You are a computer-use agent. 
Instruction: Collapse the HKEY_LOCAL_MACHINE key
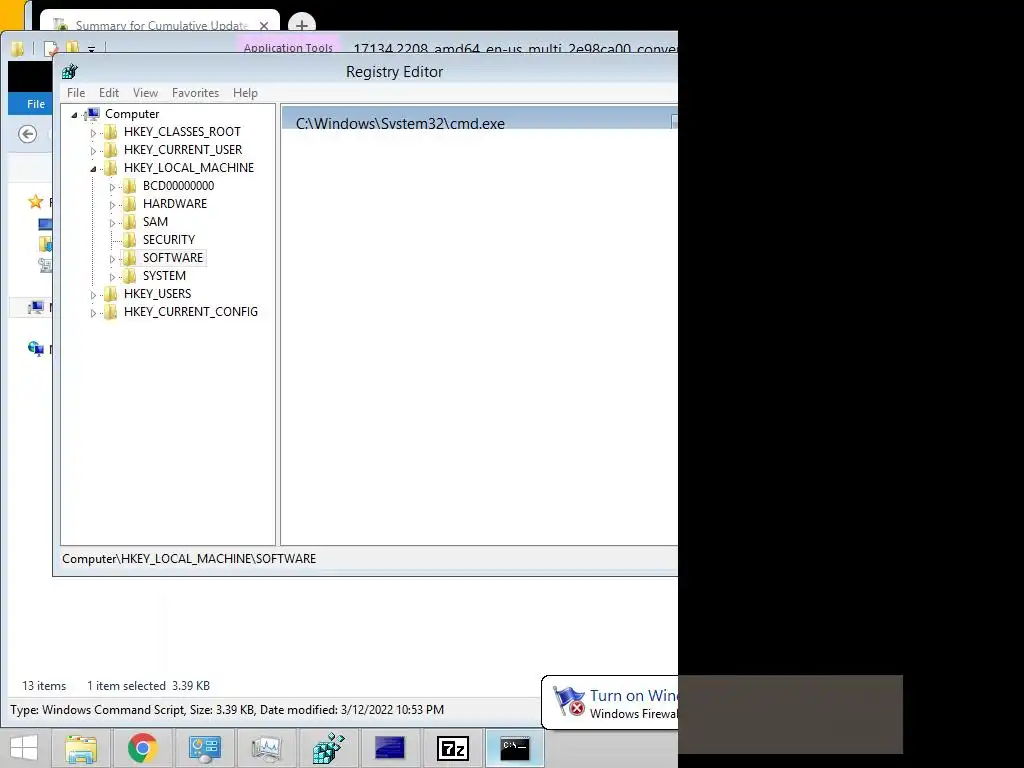(93, 169)
